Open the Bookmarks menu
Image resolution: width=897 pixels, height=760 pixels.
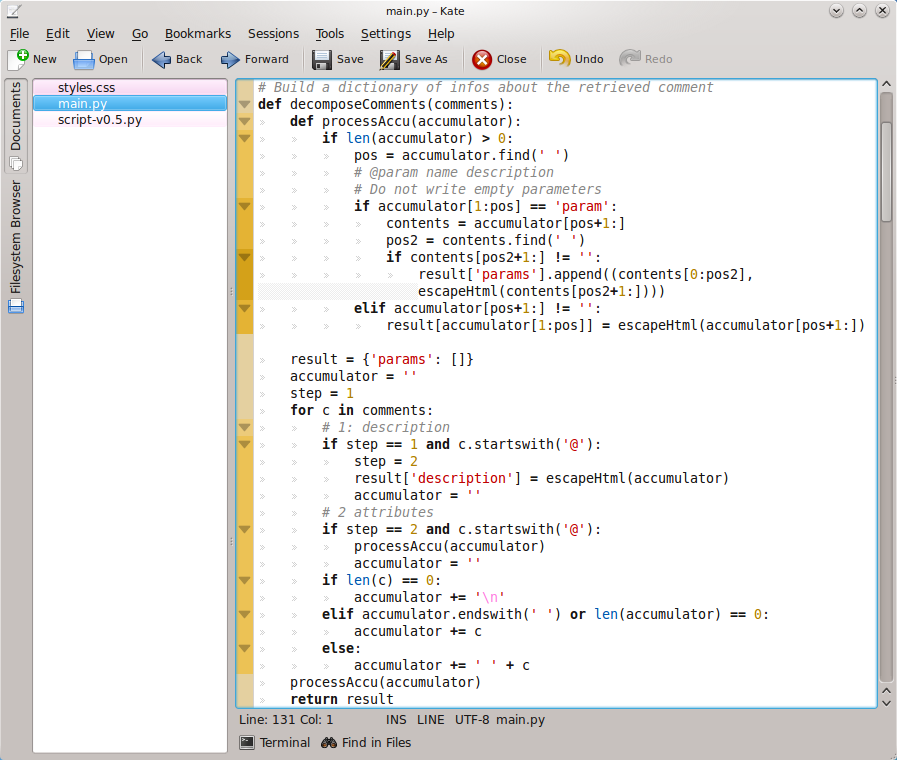pos(197,33)
